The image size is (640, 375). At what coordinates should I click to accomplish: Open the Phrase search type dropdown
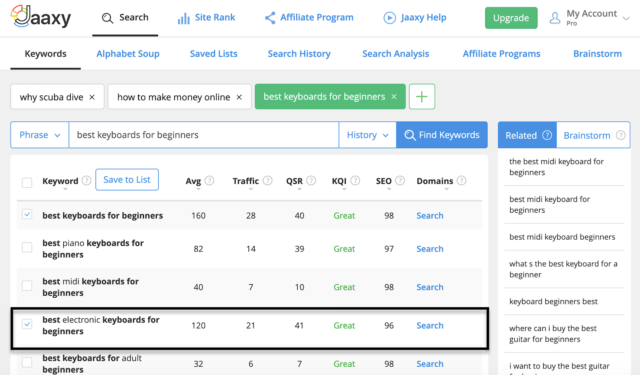[x=40, y=135]
